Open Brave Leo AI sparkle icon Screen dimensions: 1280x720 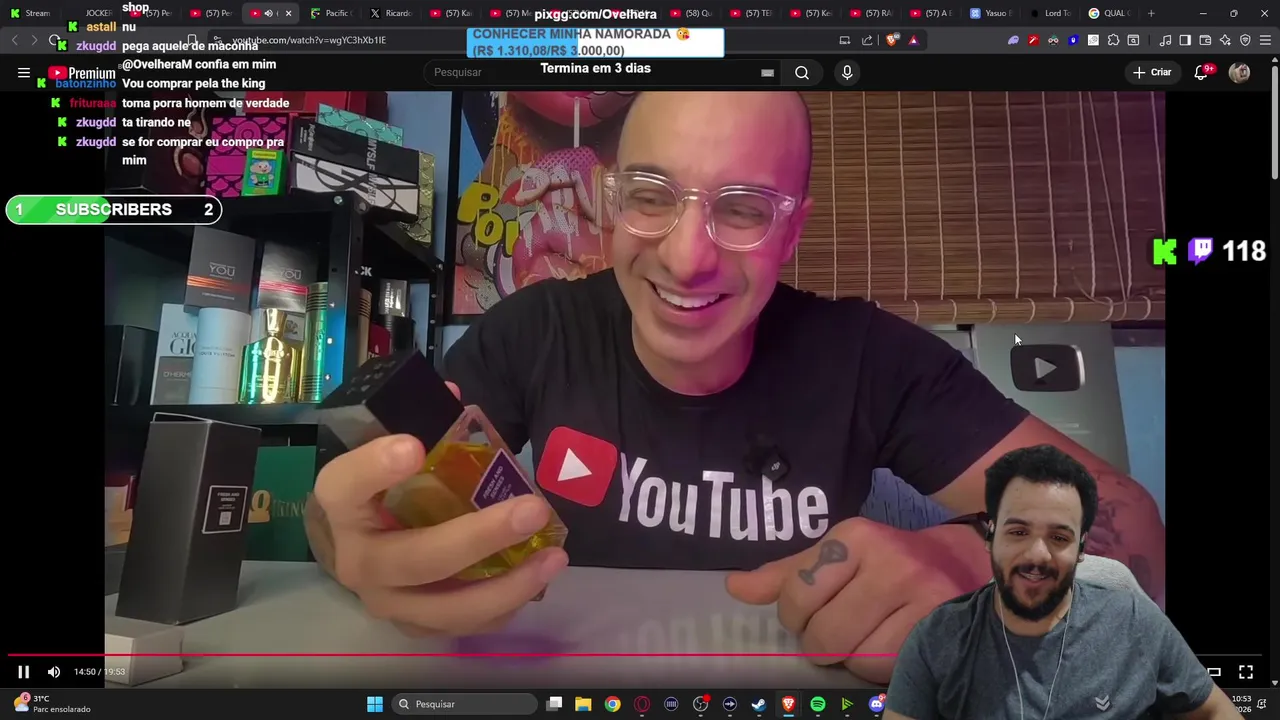(x=1225, y=40)
